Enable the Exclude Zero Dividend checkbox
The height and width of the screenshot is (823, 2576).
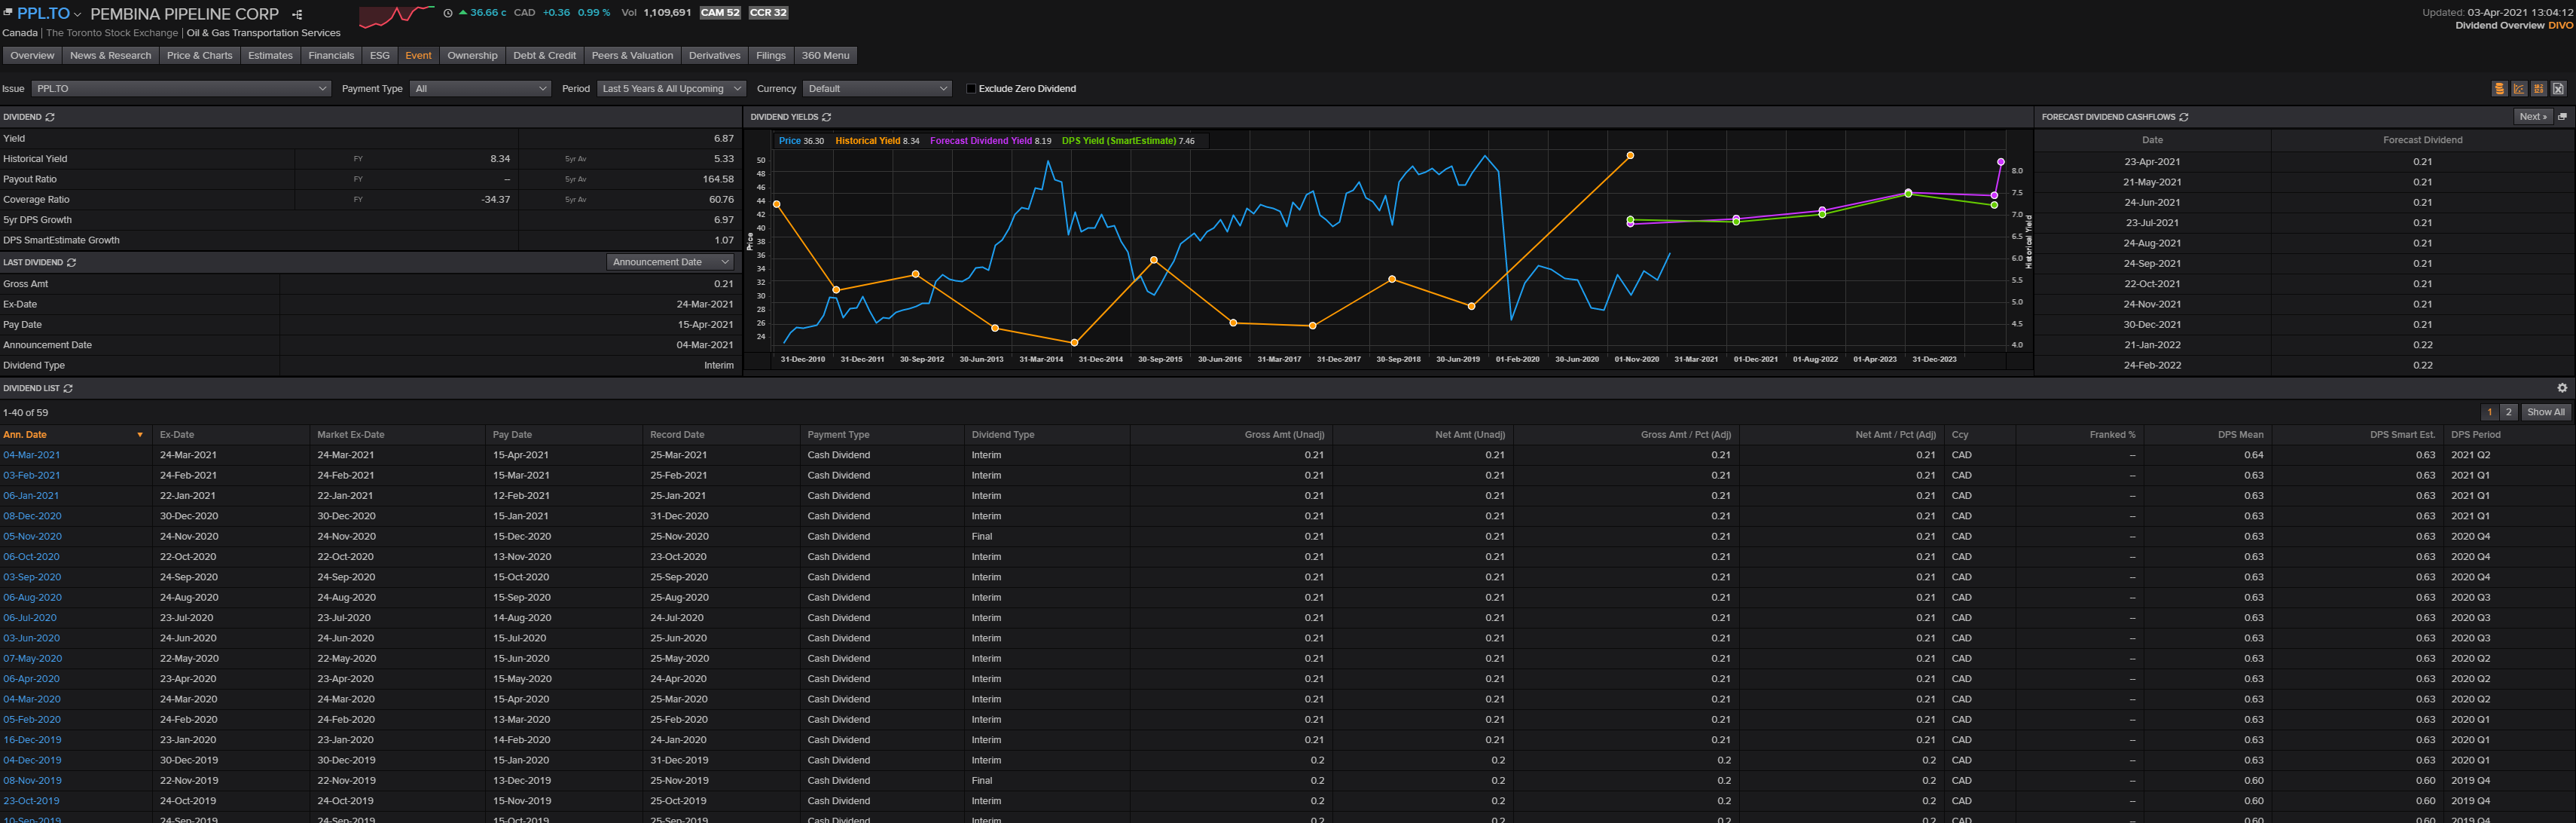click(971, 89)
